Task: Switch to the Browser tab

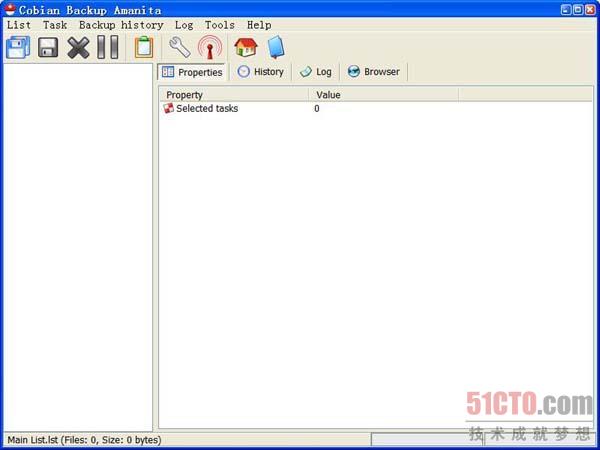Action: point(373,72)
